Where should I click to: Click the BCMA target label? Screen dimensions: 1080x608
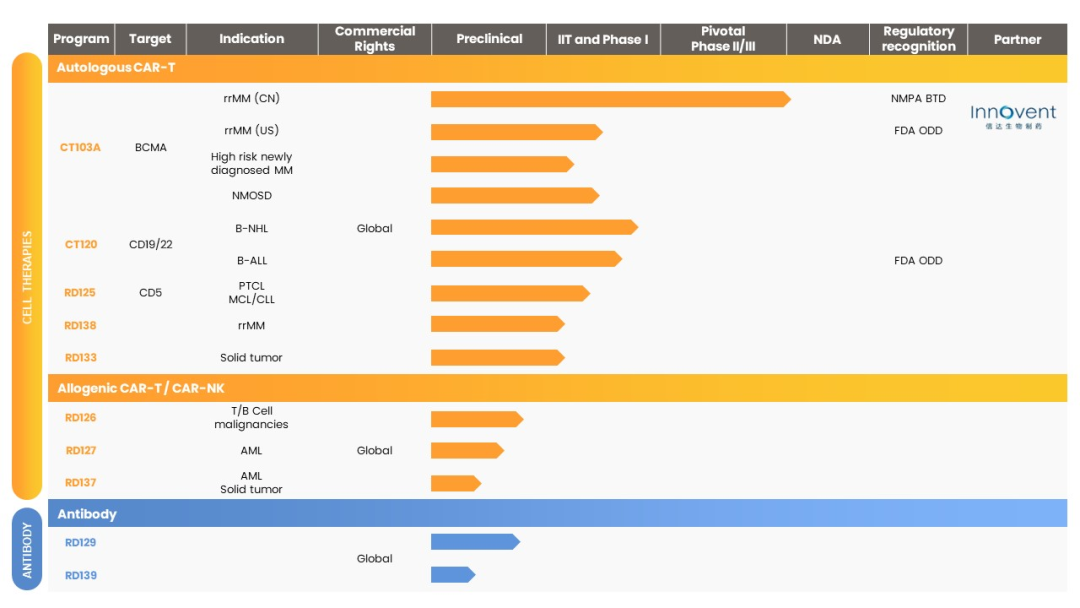click(151, 147)
